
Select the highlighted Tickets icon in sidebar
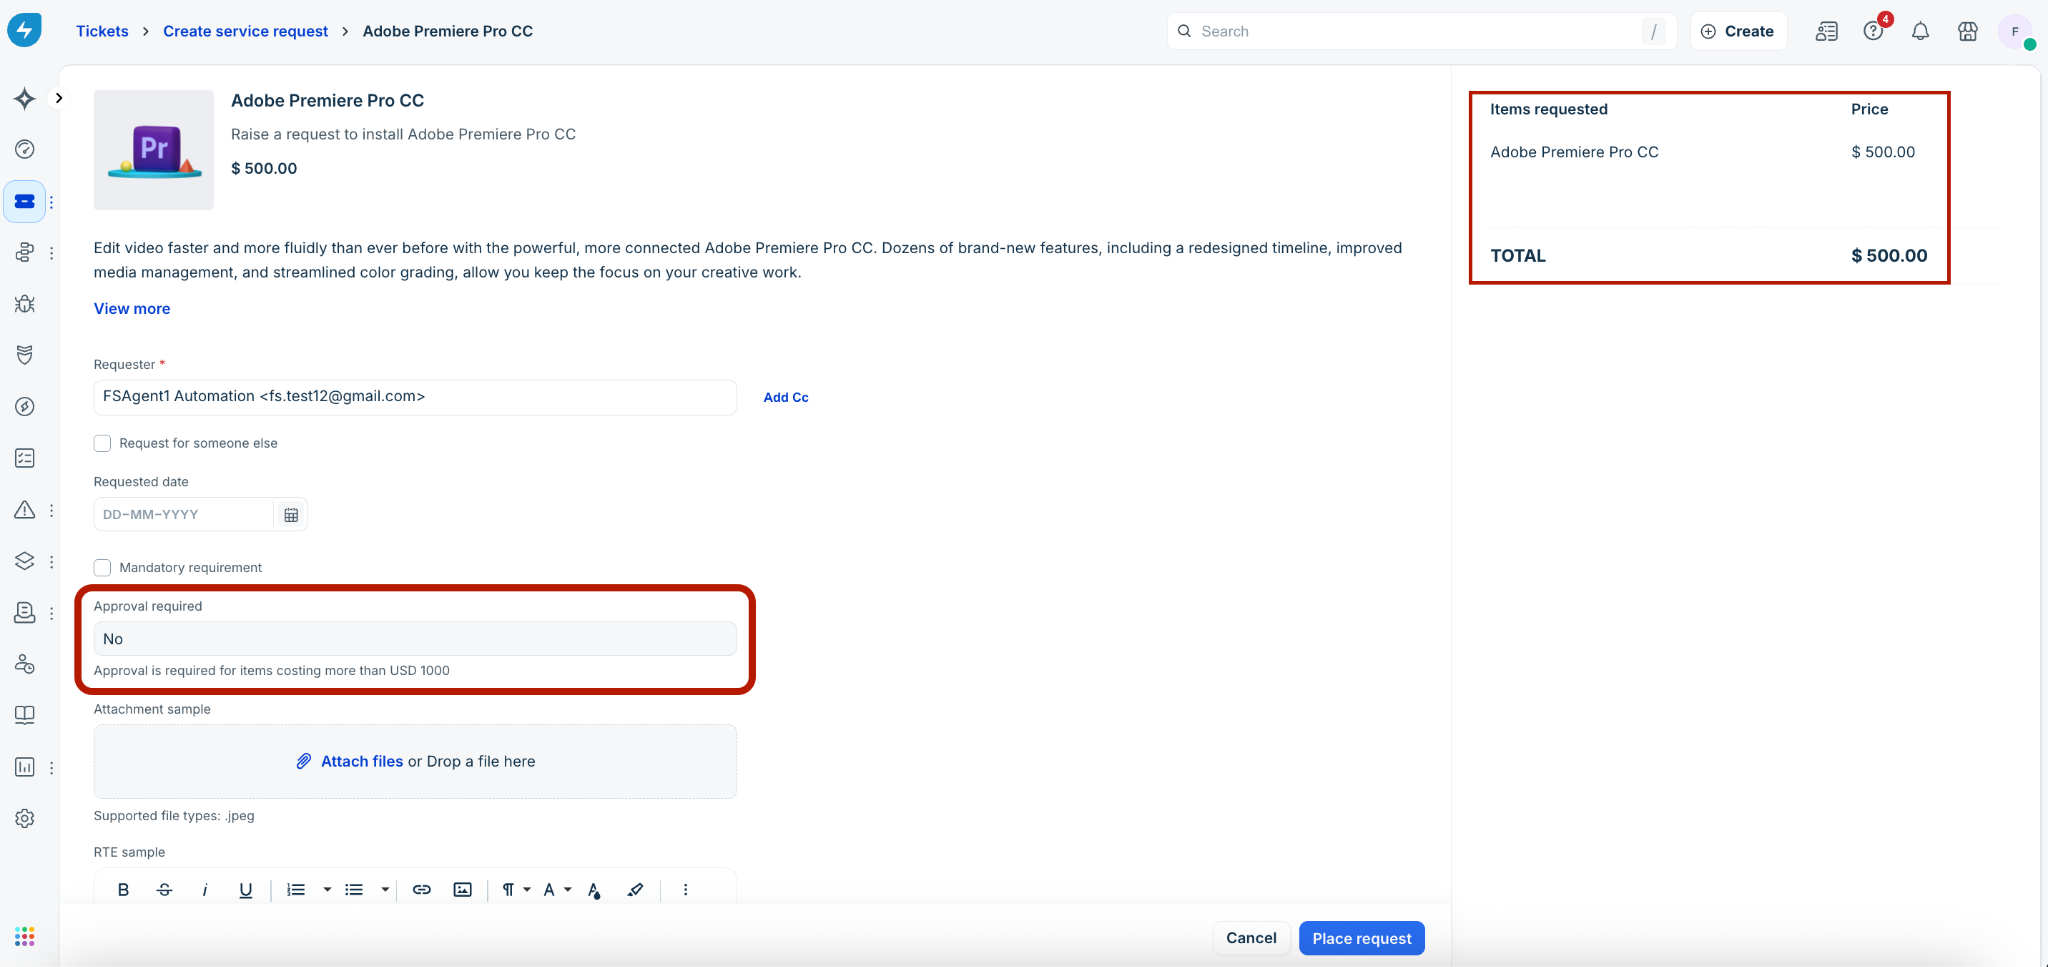25,201
